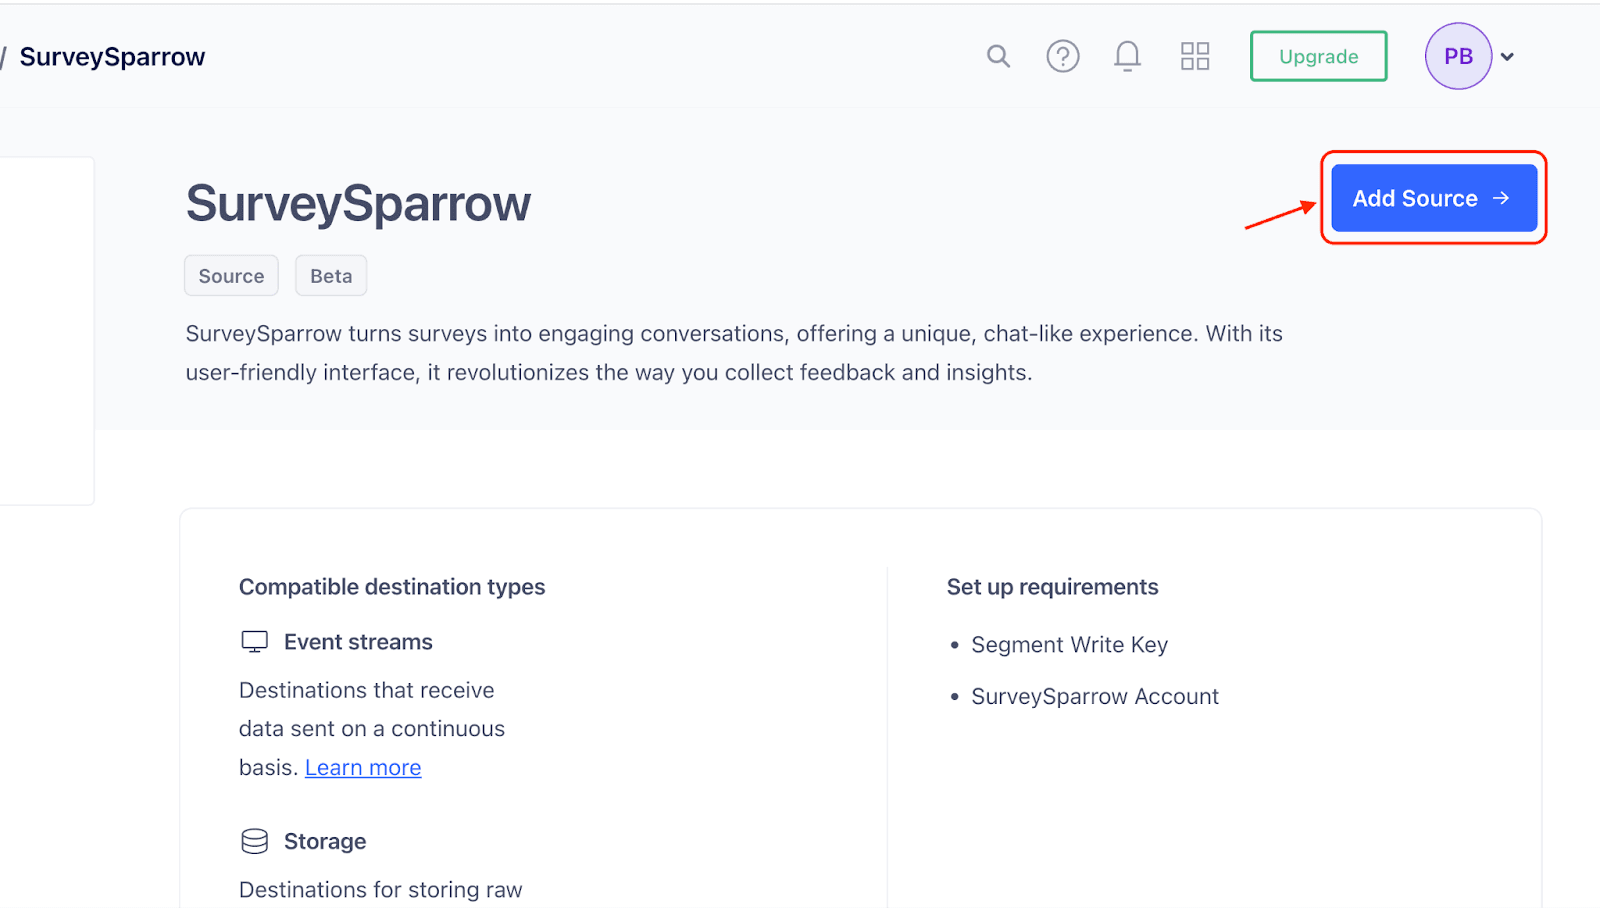Open the notifications bell
1600x908 pixels.
[1127, 56]
